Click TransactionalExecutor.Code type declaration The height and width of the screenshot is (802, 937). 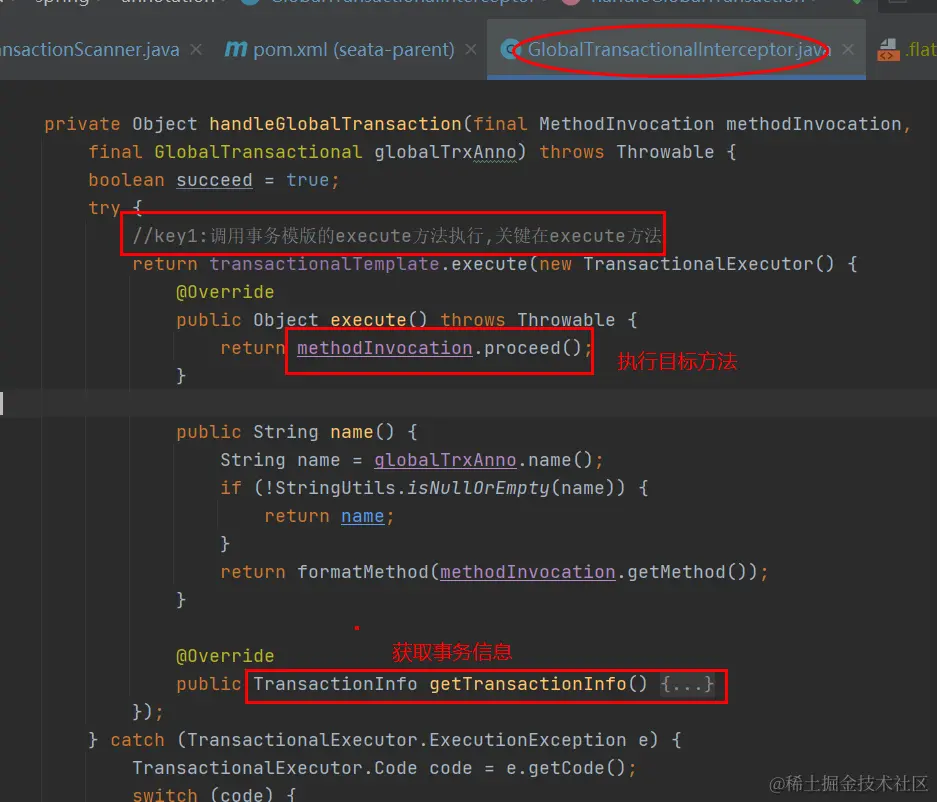tap(275, 768)
